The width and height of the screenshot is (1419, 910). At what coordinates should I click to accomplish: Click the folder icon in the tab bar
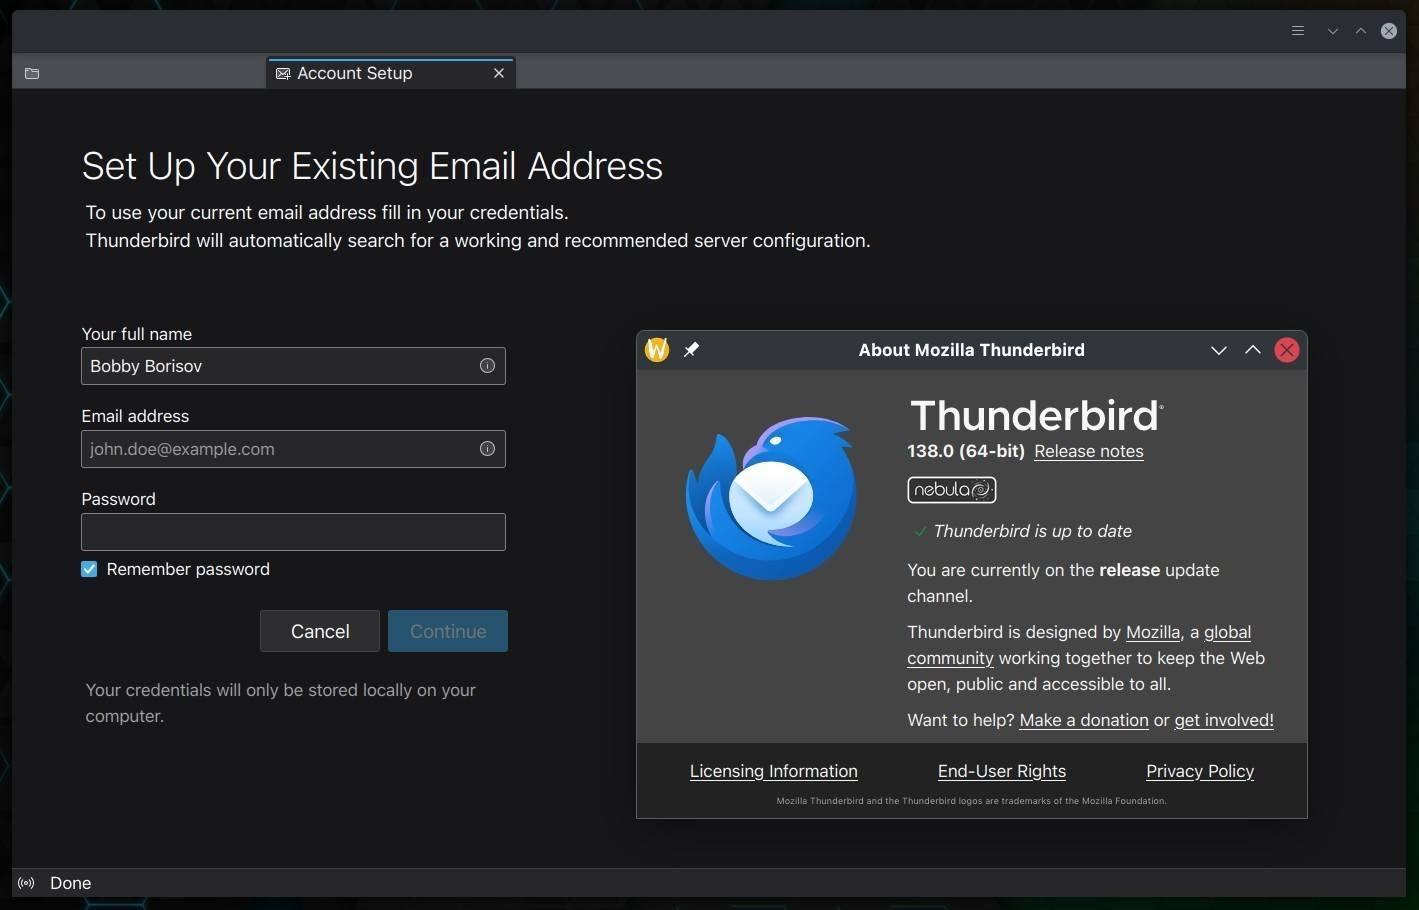(31, 73)
